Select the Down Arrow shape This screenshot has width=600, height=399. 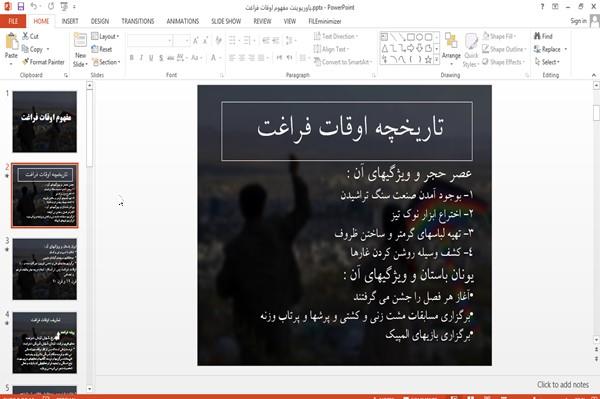[x=419, y=48]
